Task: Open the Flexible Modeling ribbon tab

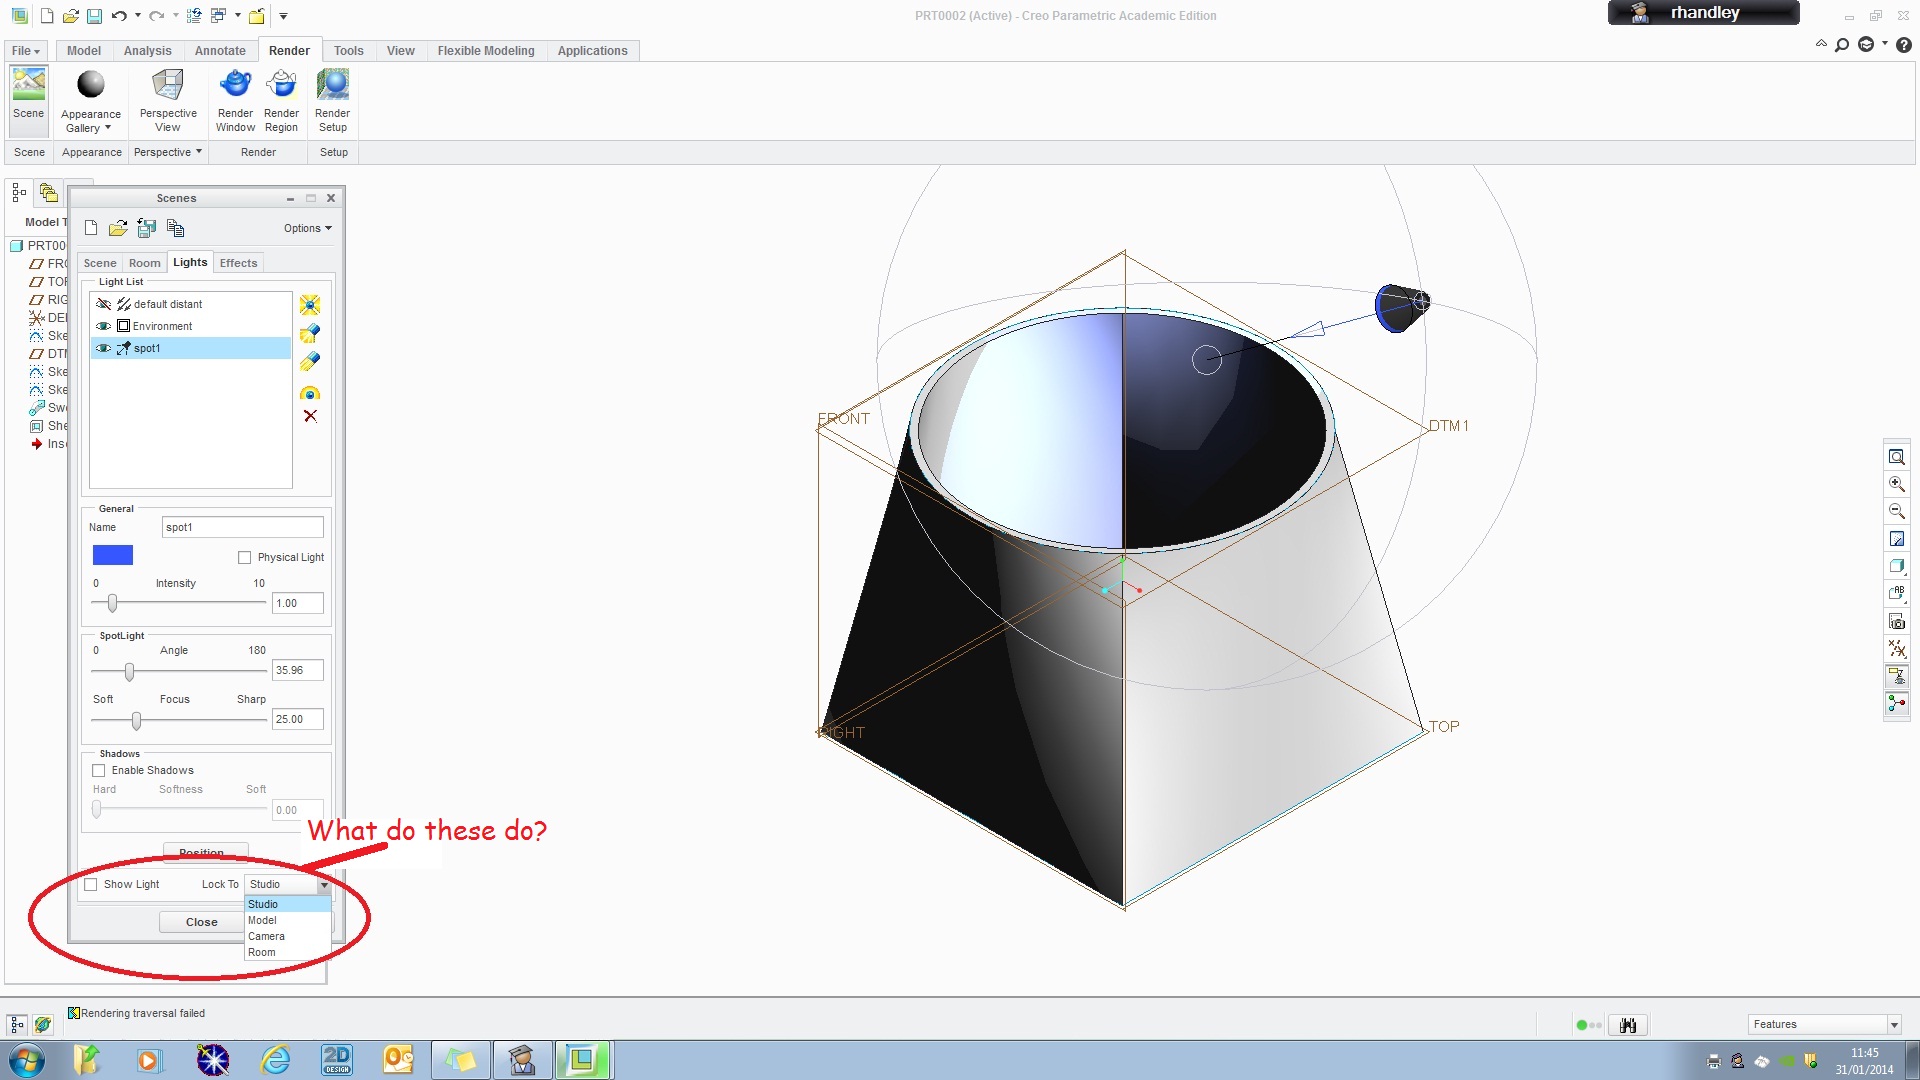Action: pos(486,50)
